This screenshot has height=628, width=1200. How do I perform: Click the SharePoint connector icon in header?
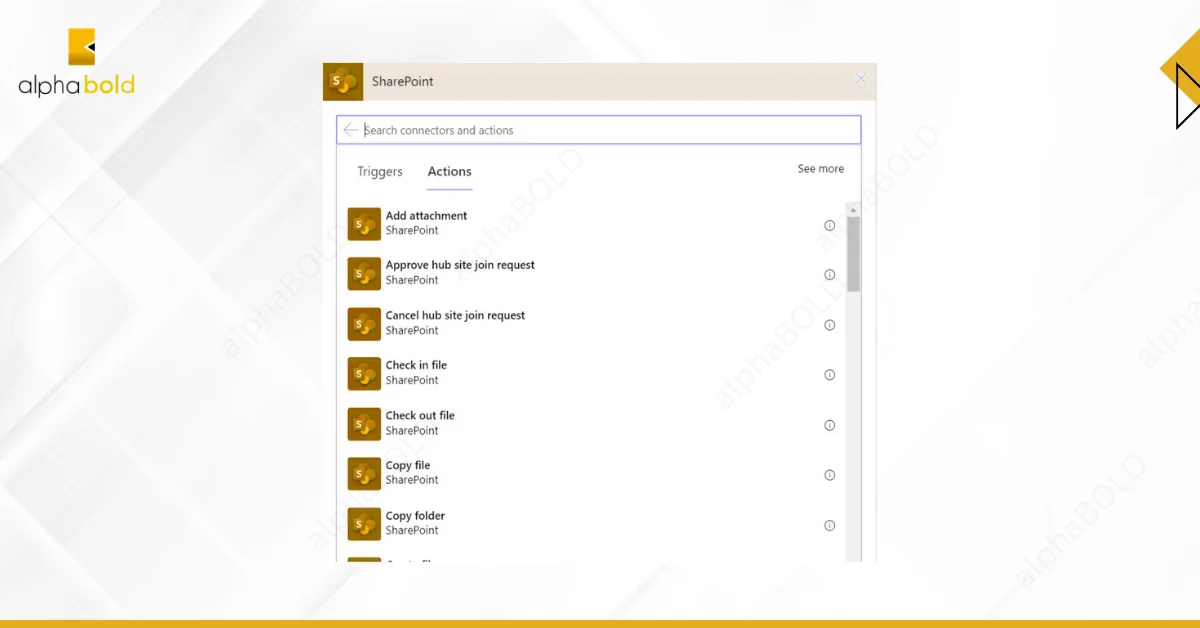(x=343, y=82)
